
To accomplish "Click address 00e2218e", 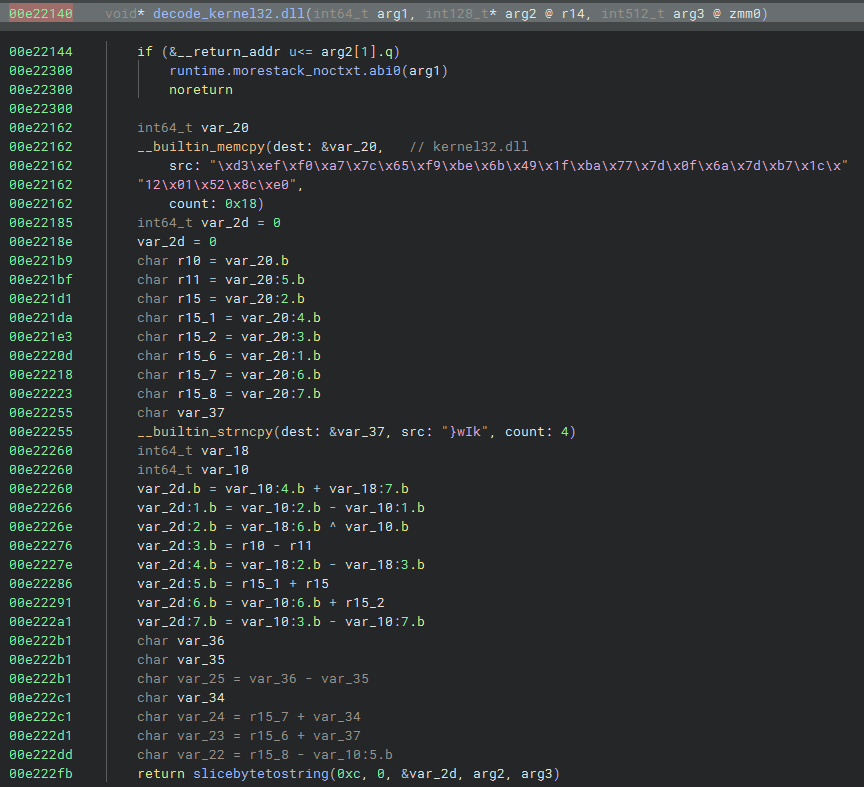I will [41, 242].
